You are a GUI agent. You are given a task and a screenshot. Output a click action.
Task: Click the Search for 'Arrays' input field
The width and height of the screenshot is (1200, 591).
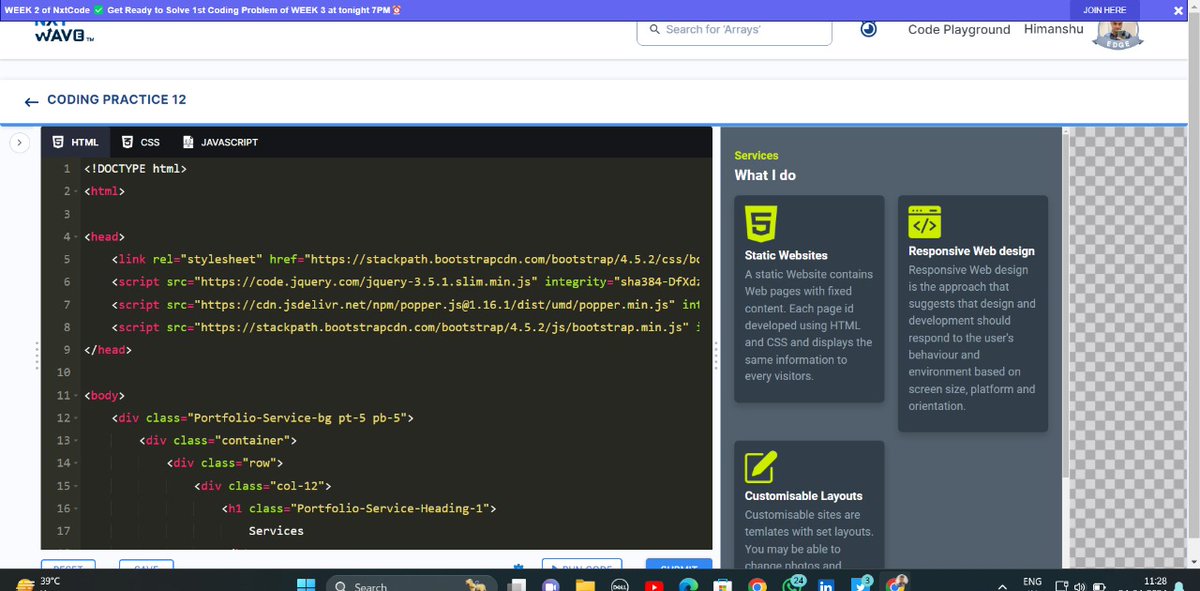tap(734, 30)
